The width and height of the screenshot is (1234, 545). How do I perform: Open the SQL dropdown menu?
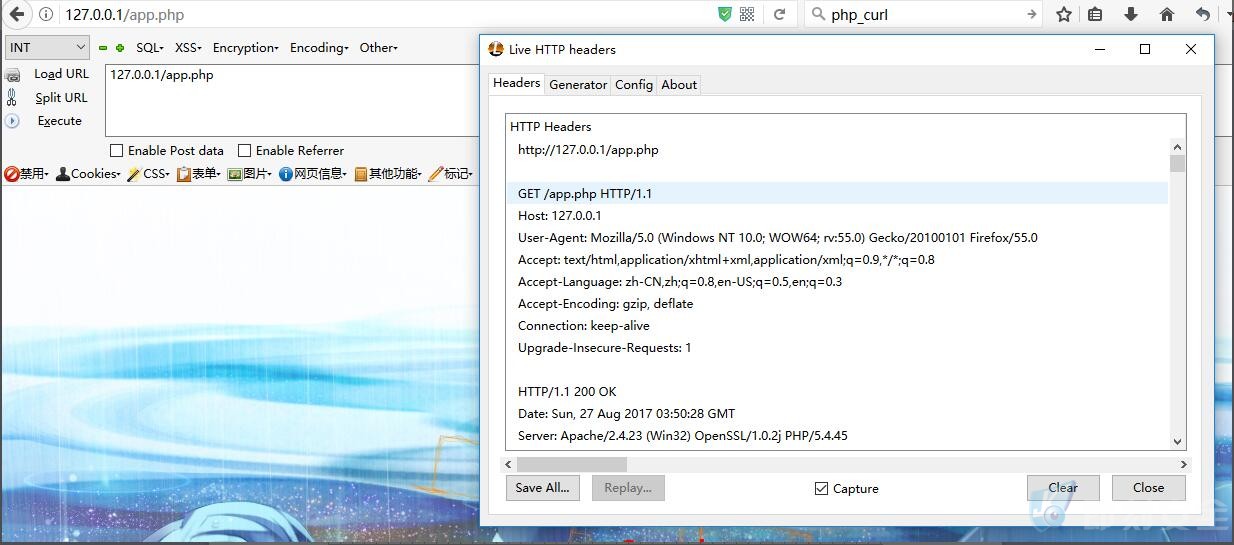pos(150,48)
